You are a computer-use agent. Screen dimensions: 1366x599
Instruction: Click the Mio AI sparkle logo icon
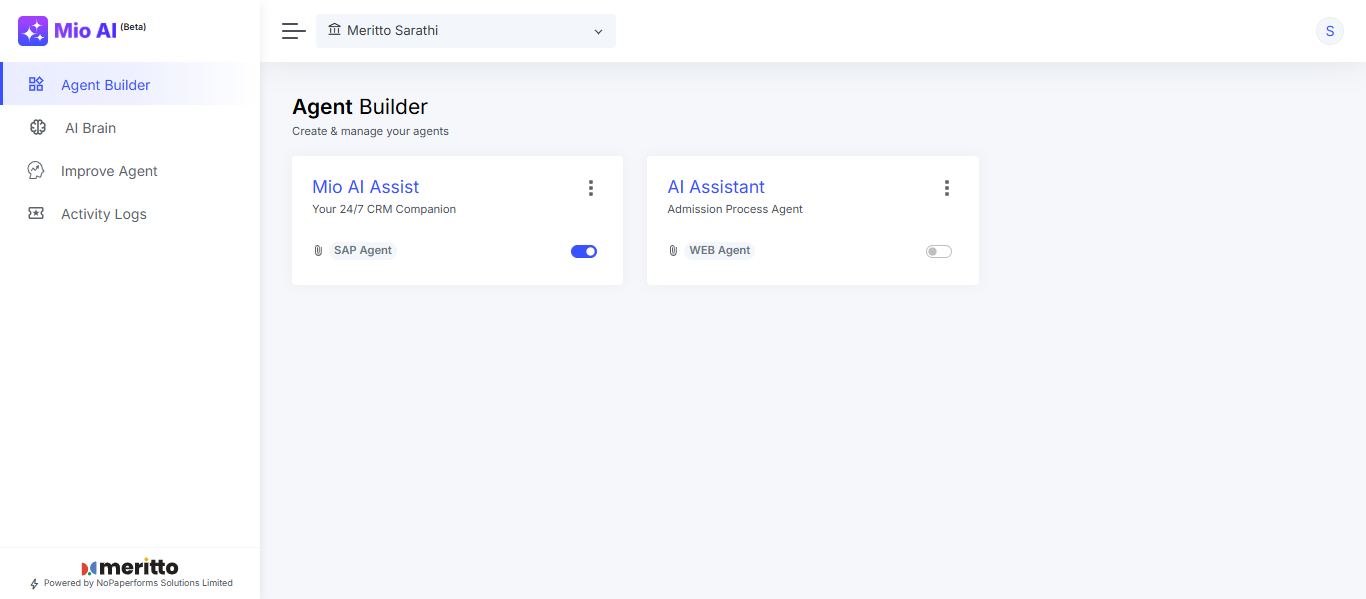[33, 31]
